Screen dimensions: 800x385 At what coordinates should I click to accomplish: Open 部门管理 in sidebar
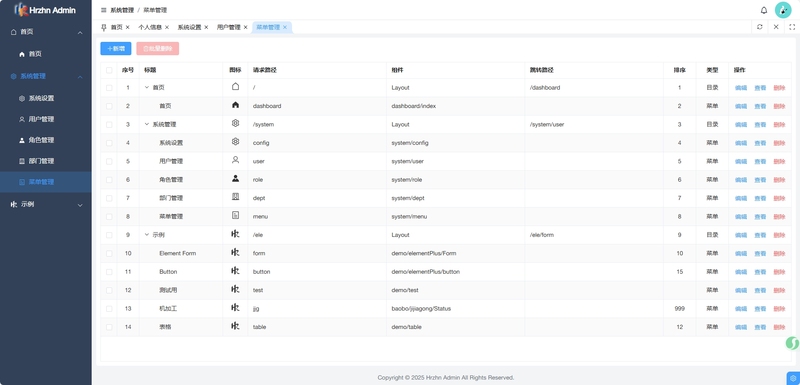pyautogui.click(x=46, y=161)
